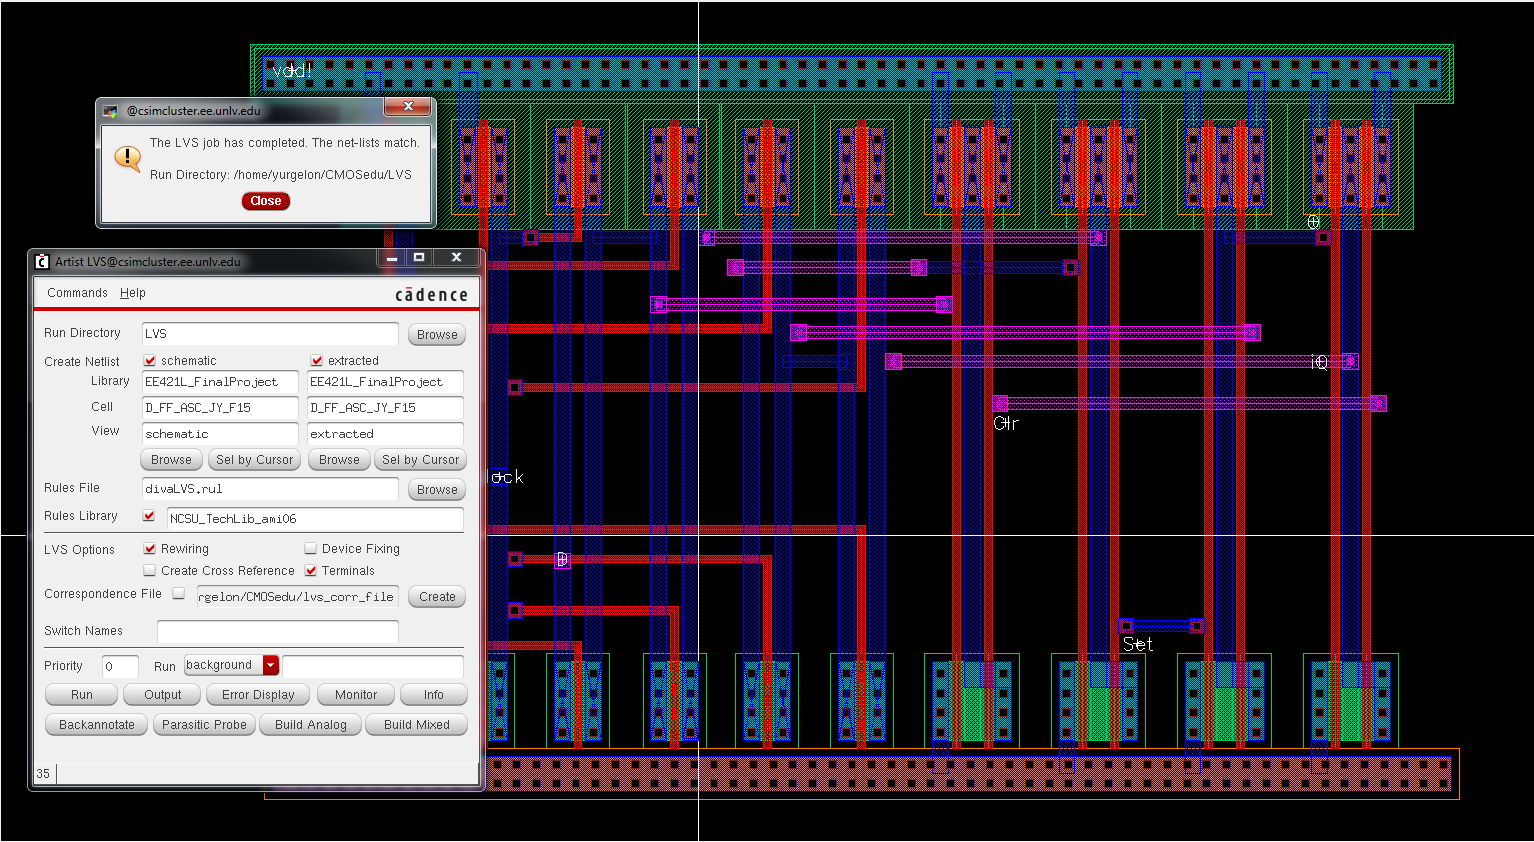Open the Commands menu
Viewport: 1534px width, 842px height.
click(x=77, y=293)
